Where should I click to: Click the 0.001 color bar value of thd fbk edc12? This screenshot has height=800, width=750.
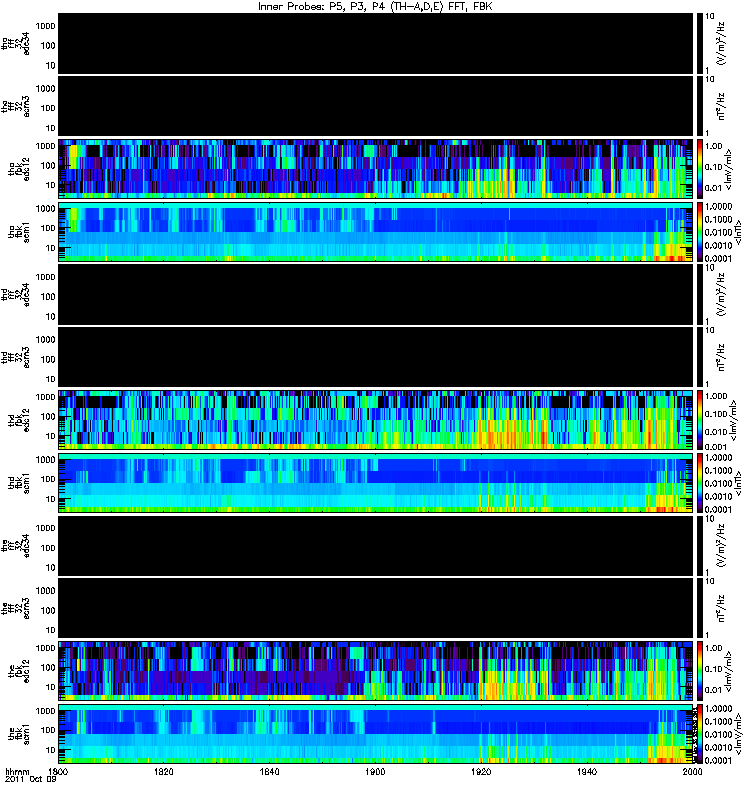pyautogui.click(x=716, y=447)
